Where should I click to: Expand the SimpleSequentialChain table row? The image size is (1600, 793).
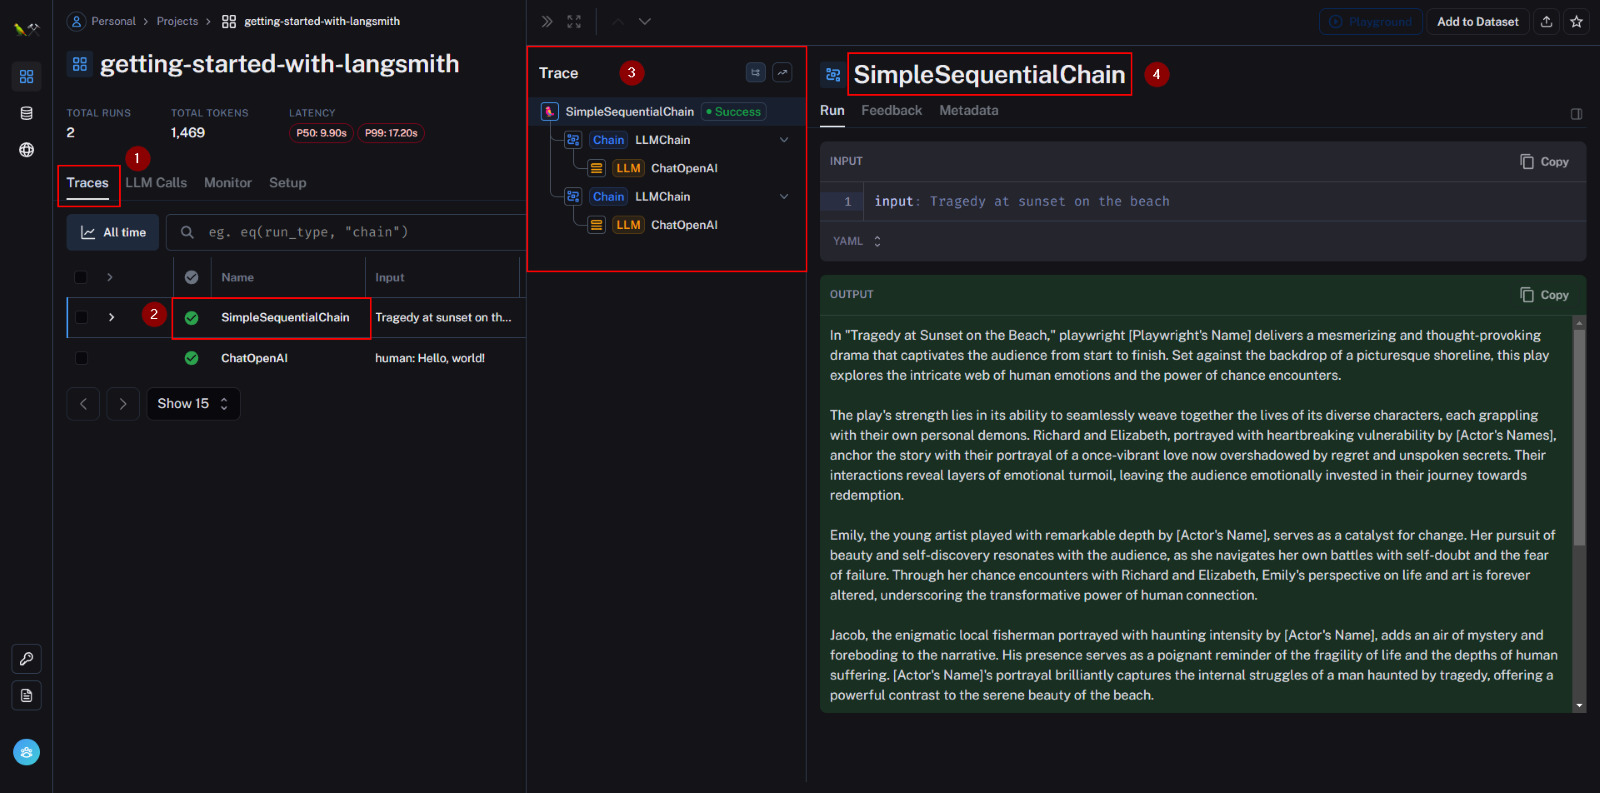(x=111, y=317)
